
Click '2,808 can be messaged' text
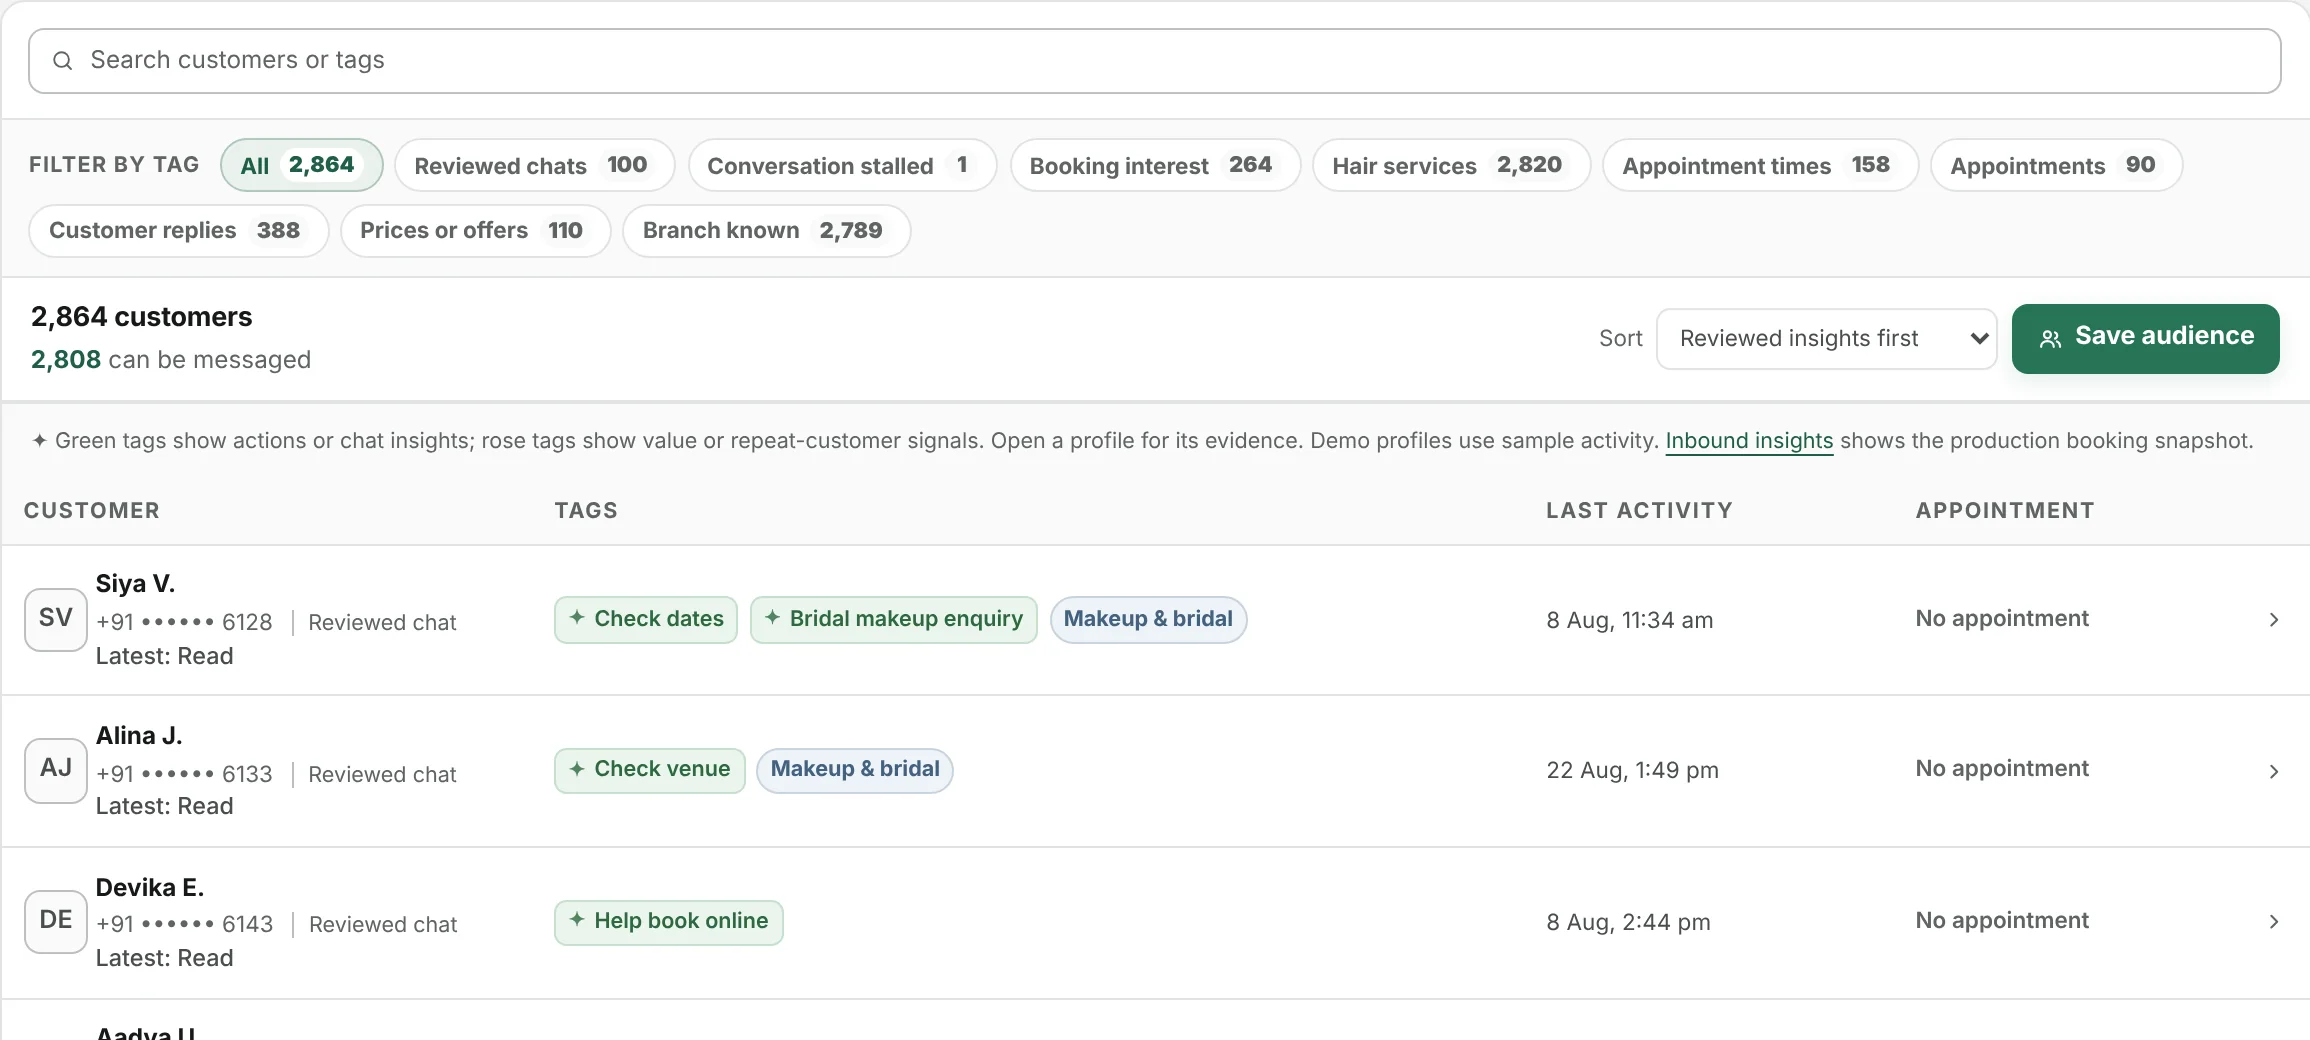[171, 360]
